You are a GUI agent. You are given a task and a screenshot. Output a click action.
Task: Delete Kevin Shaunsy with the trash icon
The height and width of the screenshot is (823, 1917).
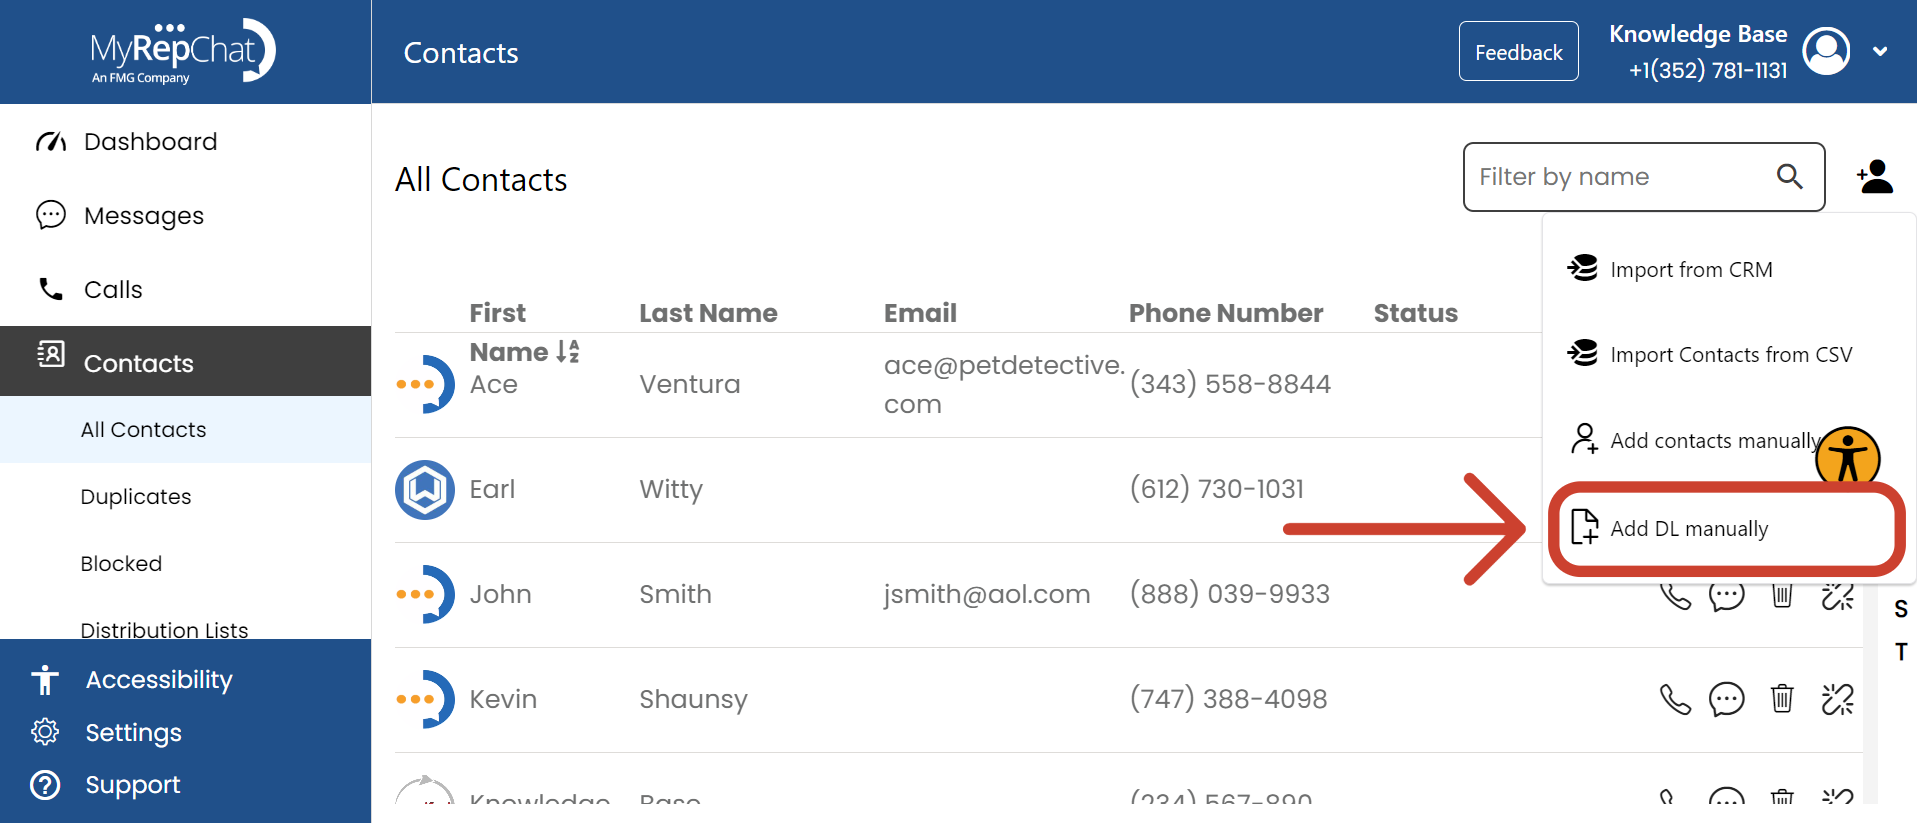point(1782,699)
